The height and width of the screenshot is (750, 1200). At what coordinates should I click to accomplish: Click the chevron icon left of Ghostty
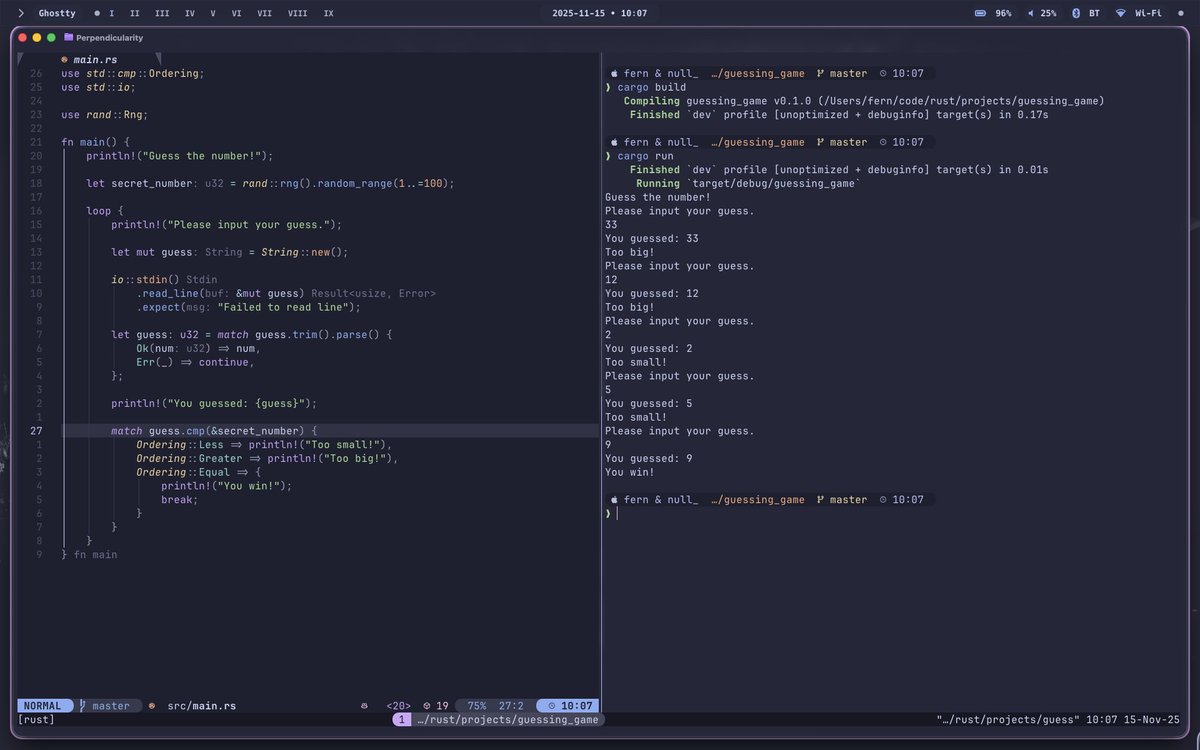pyautogui.click(x=22, y=14)
